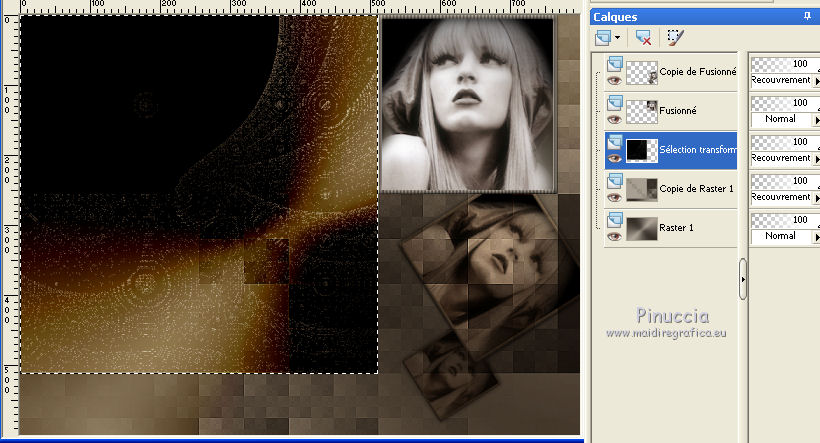This screenshot has height=443, width=820.
Task: Select the Copie de Raster 1 thumbnail
Action: (642, 190)
